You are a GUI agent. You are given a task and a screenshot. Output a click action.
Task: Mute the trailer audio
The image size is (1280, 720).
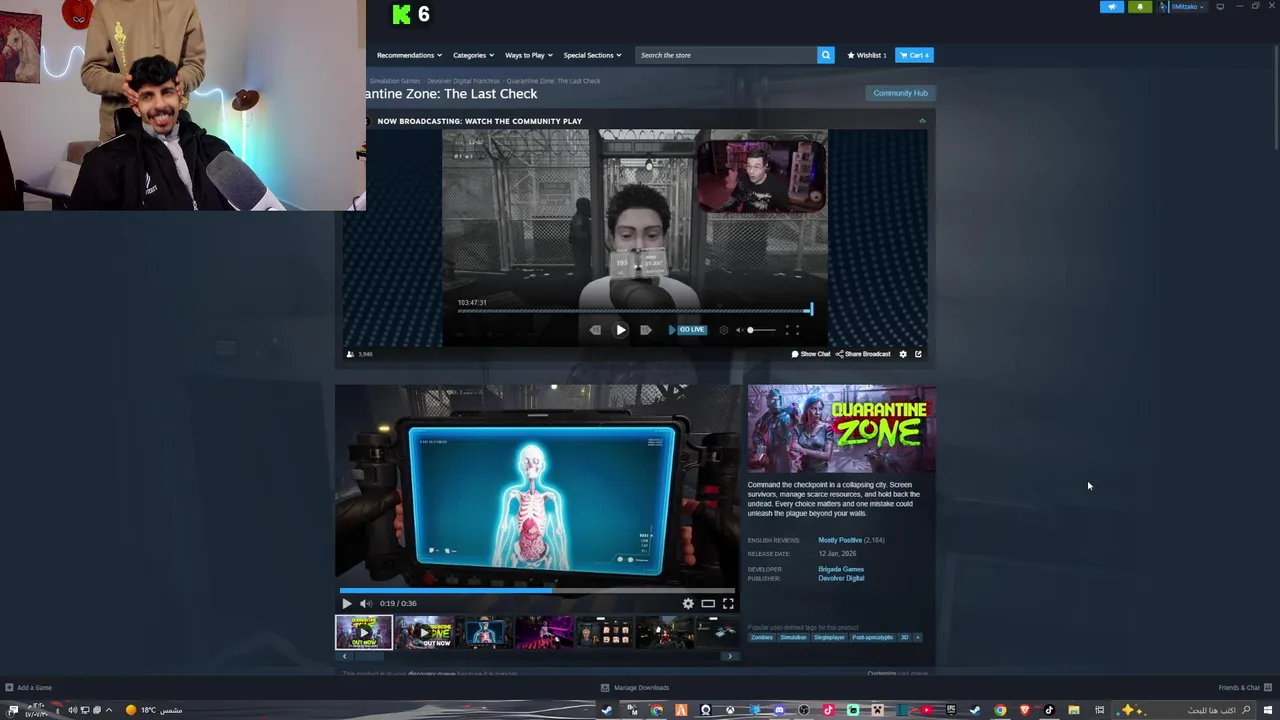click(x=365, y=603)
